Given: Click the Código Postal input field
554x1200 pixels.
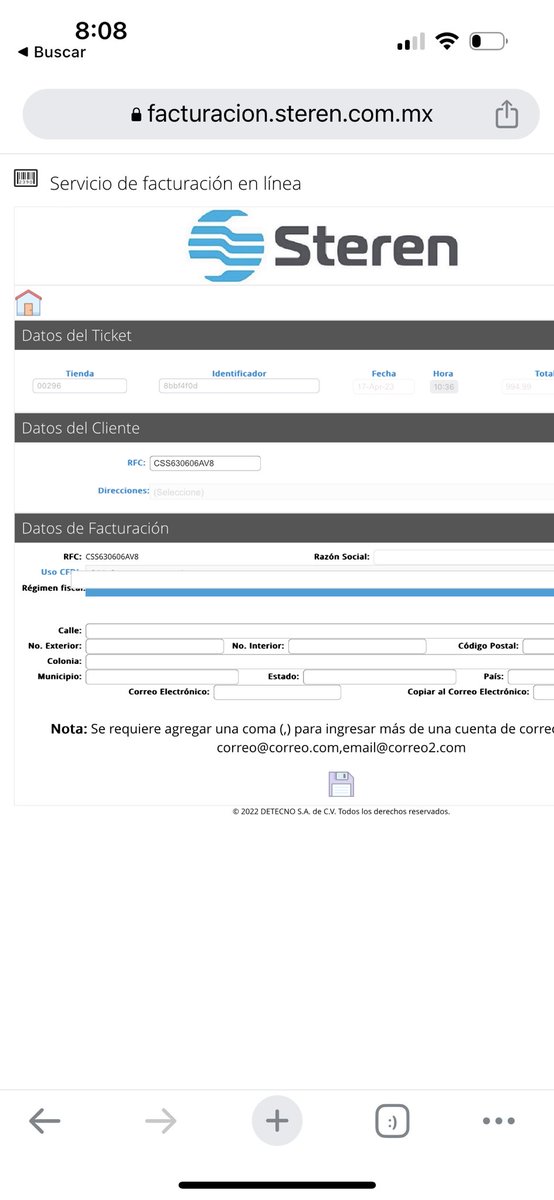Looking at the screenshot, I should [538, 647].
